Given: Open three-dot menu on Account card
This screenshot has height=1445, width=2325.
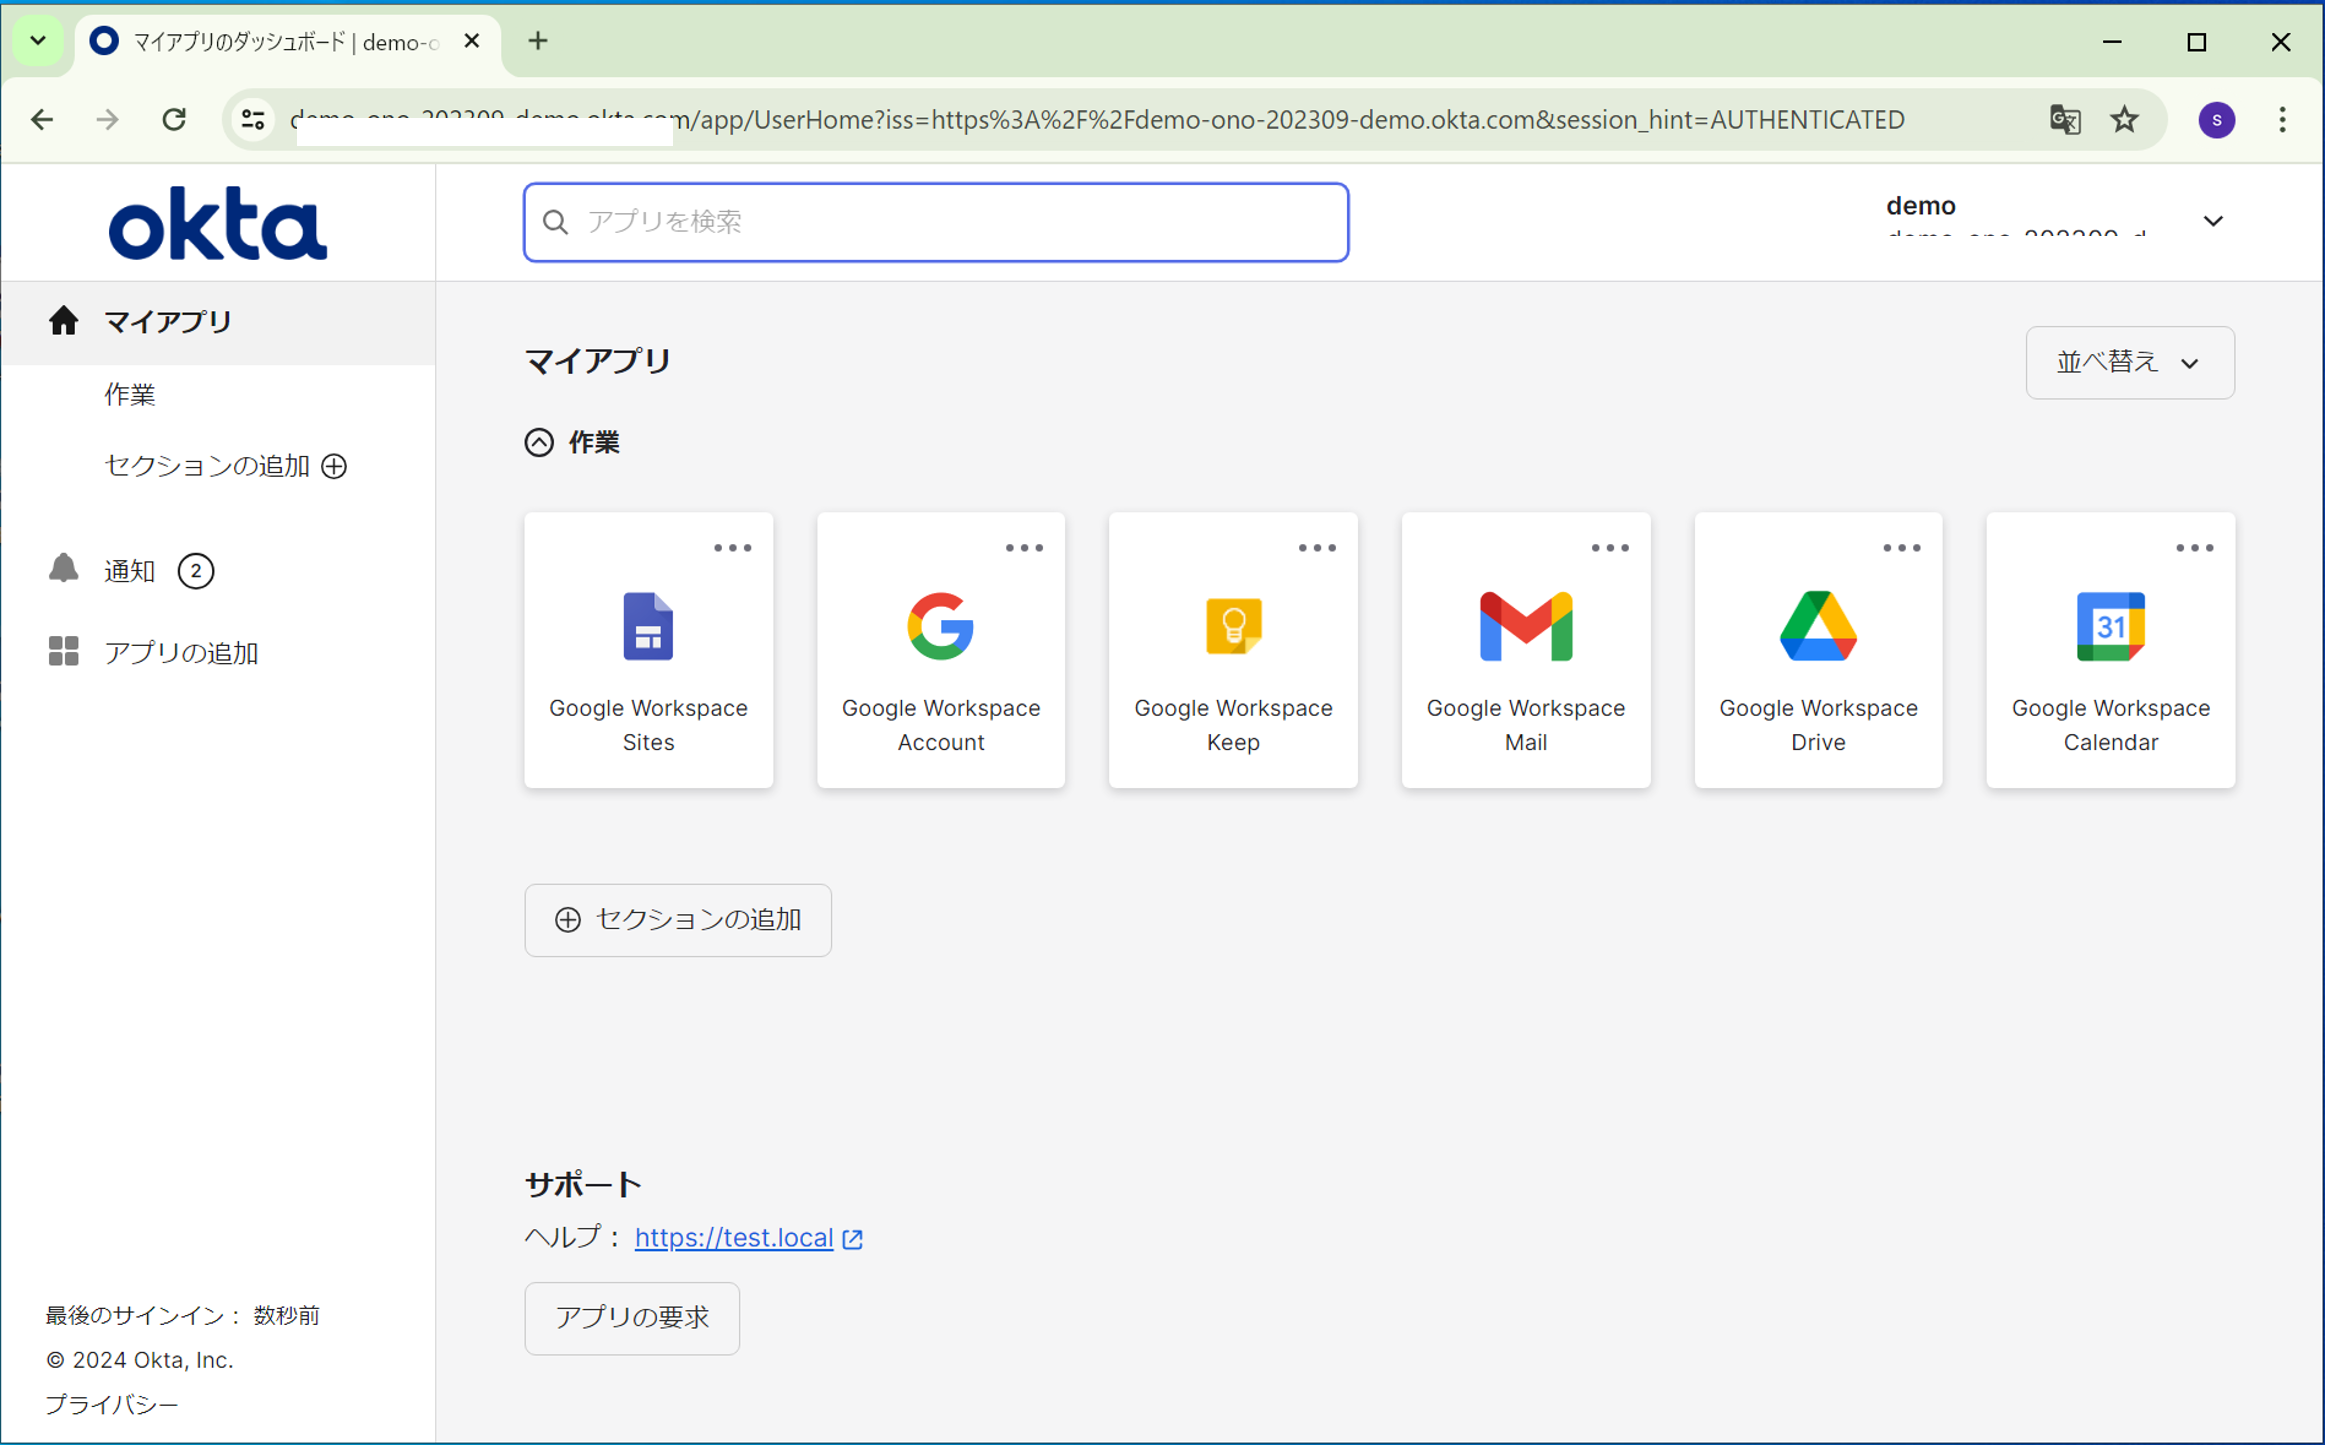Looking at the screenshot, I should coord(1024,548).
